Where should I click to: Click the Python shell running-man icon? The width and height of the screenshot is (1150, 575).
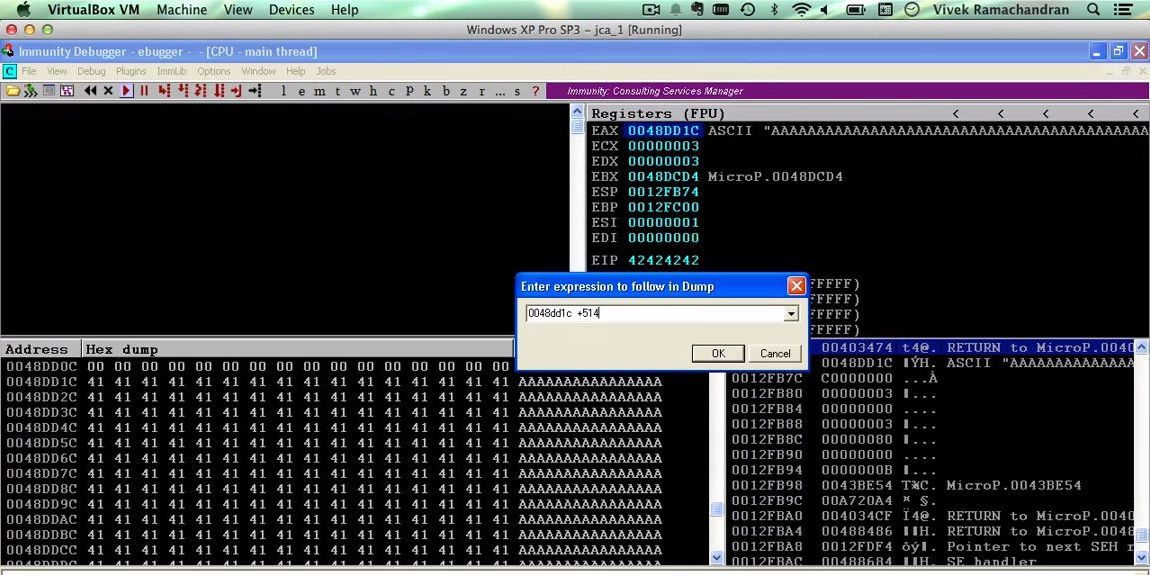pos(31,91)
